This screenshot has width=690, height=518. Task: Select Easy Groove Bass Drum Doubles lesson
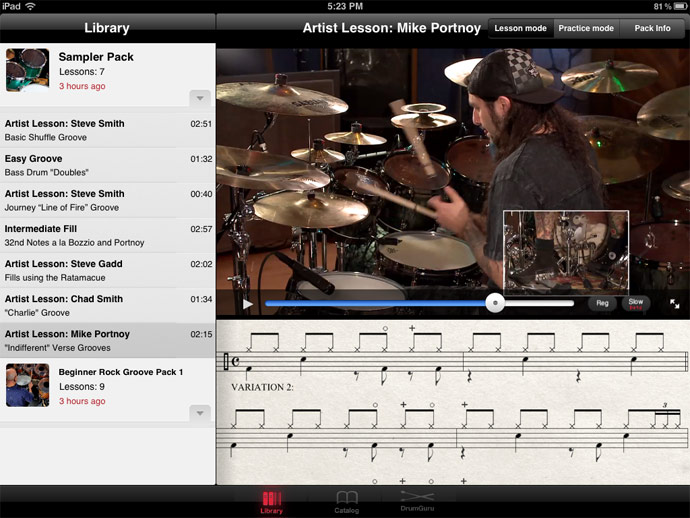pyautogui.click(x=108, y=165)
